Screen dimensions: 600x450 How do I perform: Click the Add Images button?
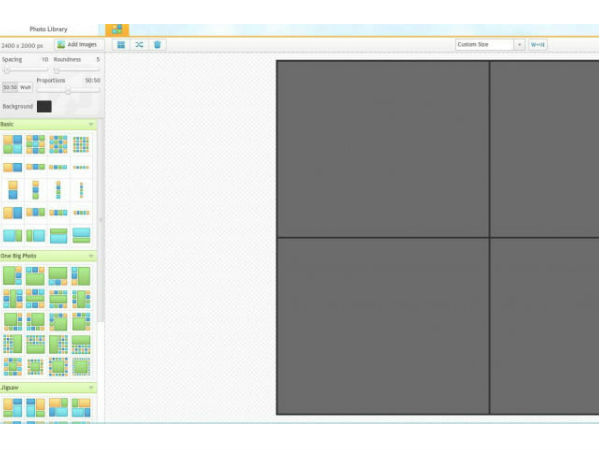click(x=79, y=45)
